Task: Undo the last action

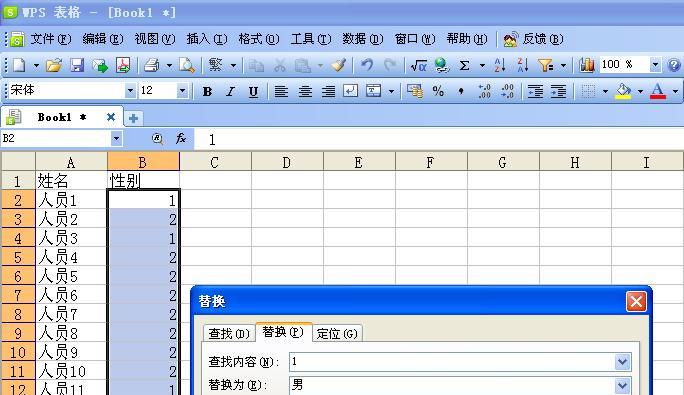Action: (x=367, y=65)
